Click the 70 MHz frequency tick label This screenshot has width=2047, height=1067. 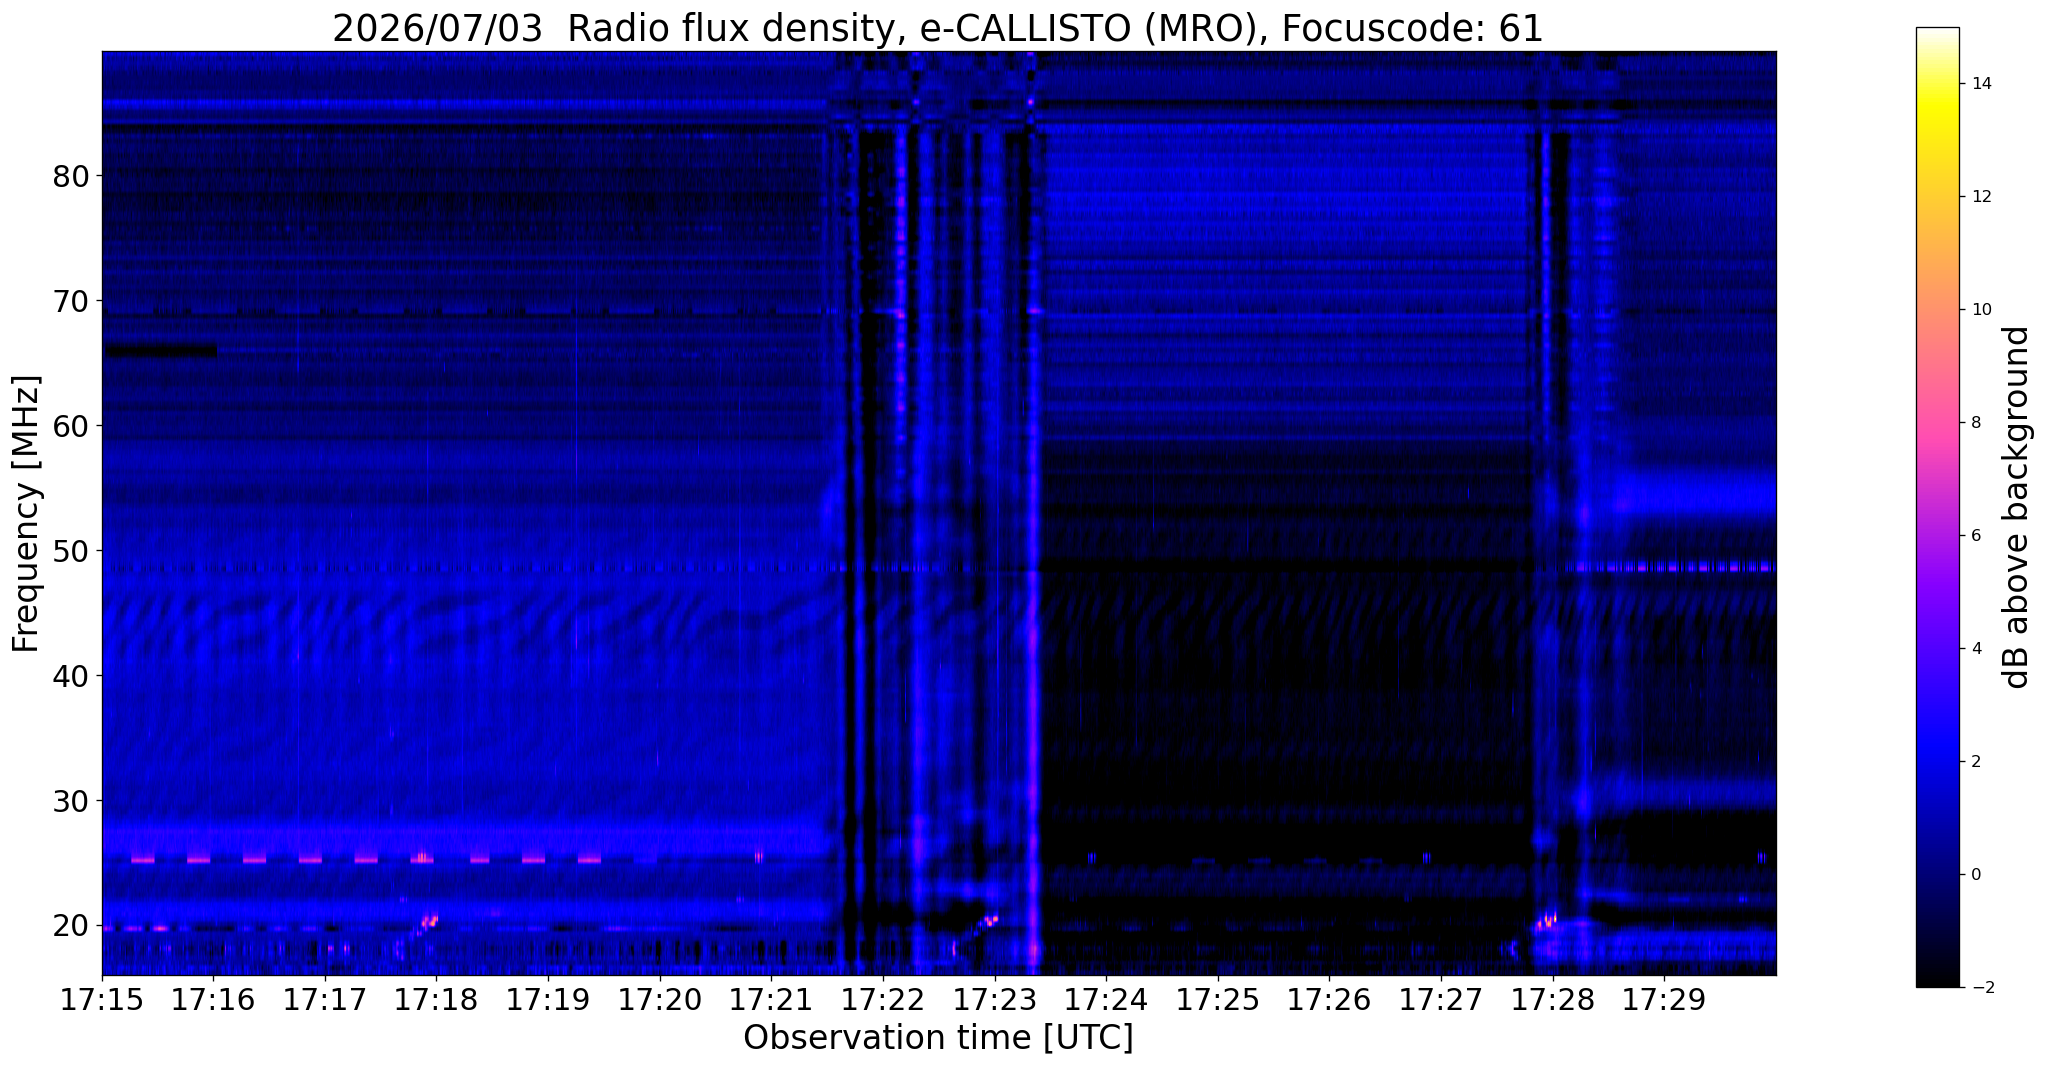point(71,301)
